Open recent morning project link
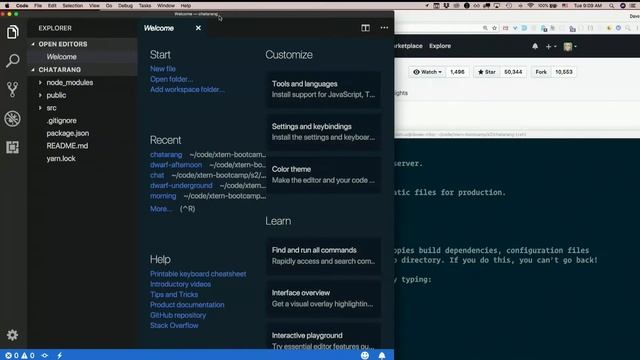Screen dimensions: 640x360 [163, 196]
